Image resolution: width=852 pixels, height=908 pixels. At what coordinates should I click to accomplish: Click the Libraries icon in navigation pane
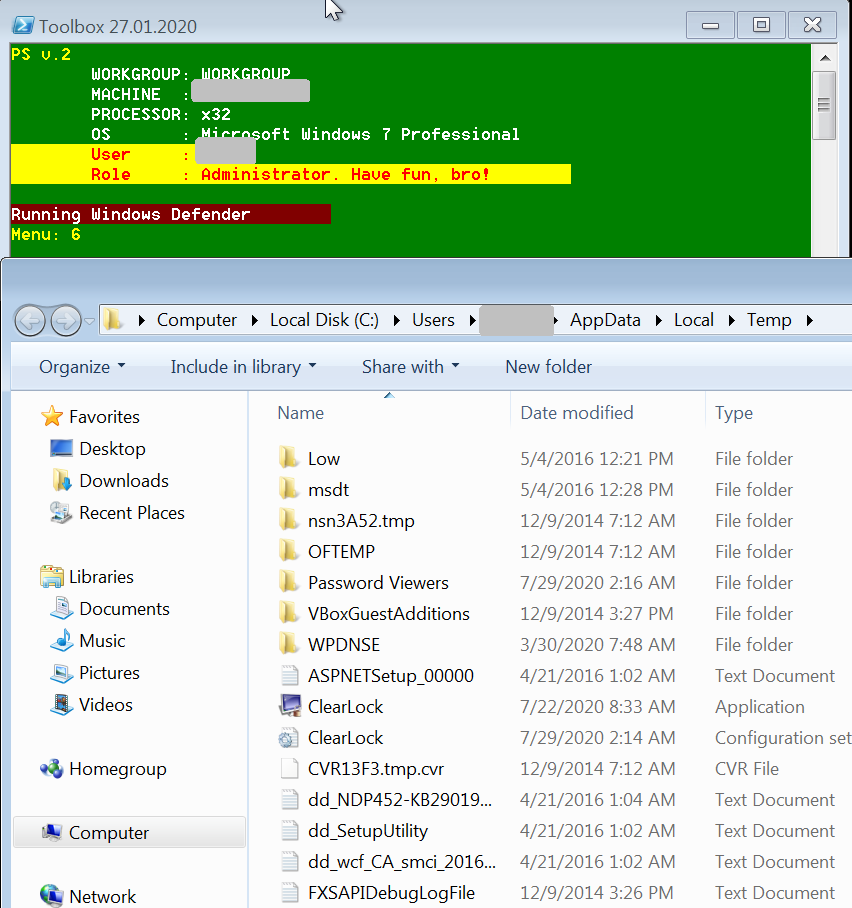click(52, 577)
